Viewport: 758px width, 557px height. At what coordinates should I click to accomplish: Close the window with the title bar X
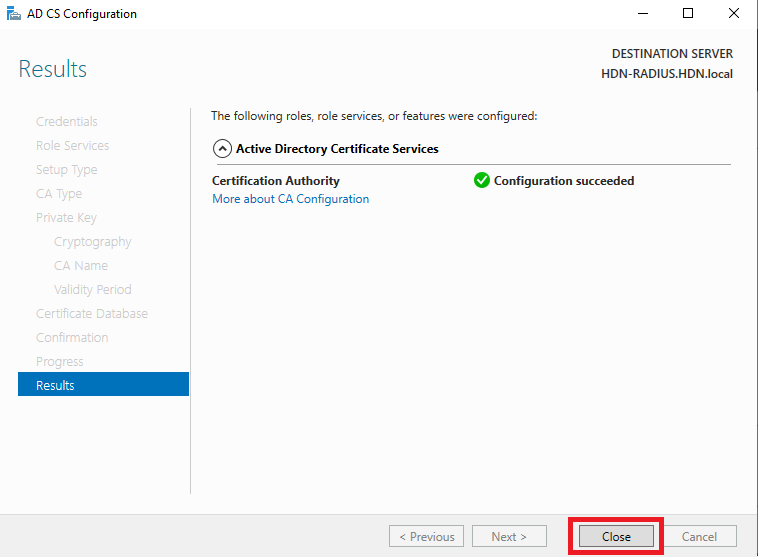tap(733, 14)
